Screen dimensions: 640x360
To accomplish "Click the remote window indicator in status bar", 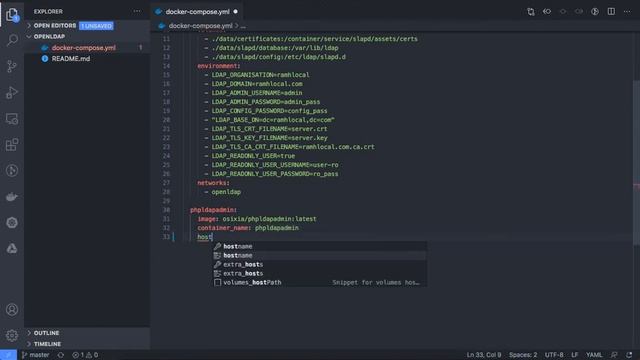I will (x=8, y=355).
